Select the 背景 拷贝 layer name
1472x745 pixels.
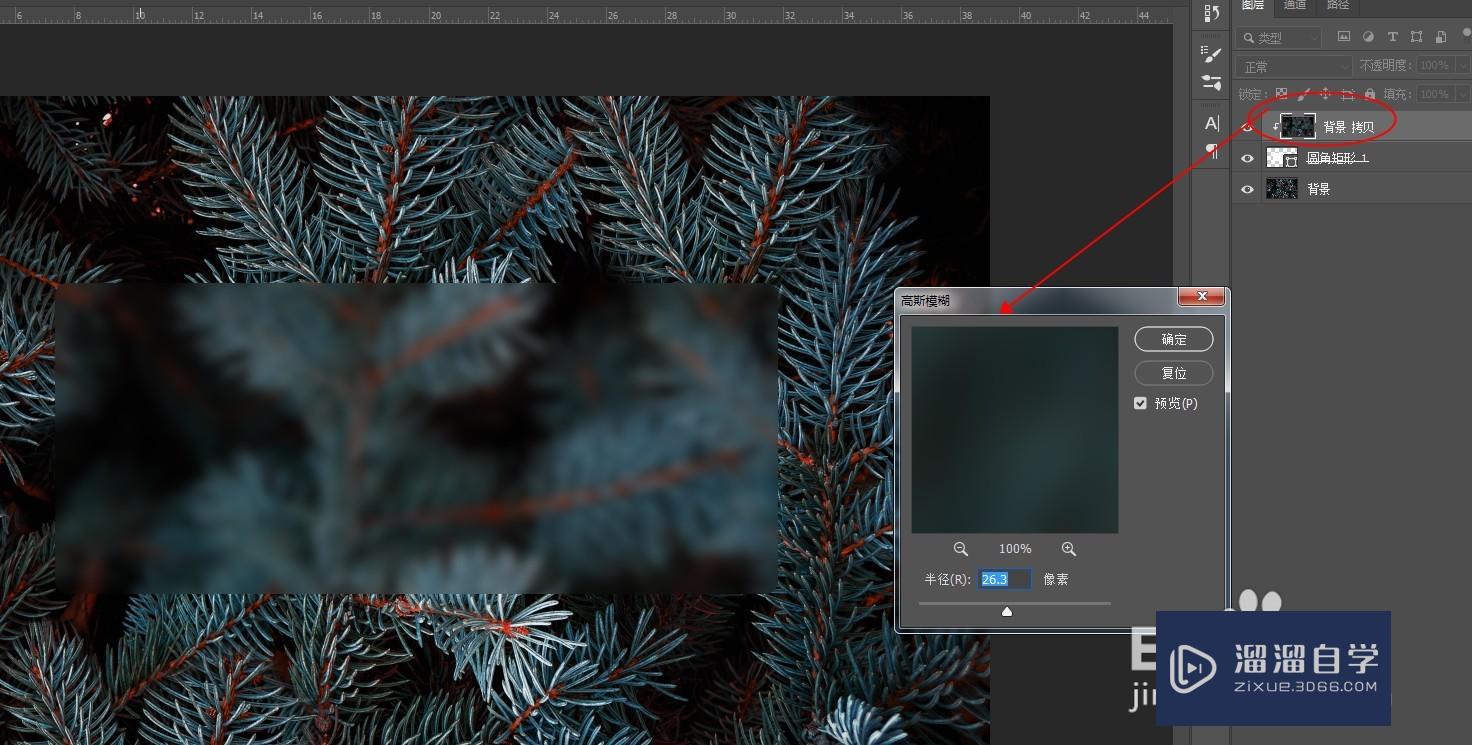1349,127
